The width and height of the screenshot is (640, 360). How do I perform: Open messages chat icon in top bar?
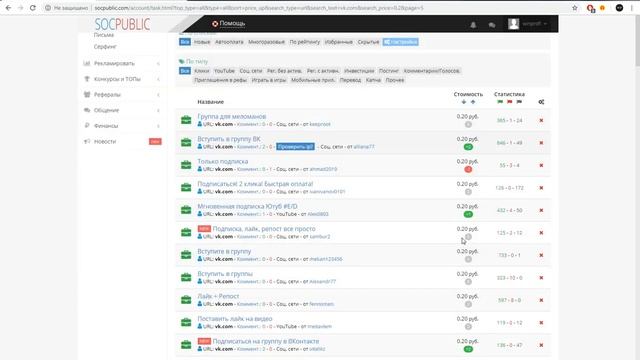(492, 25)
